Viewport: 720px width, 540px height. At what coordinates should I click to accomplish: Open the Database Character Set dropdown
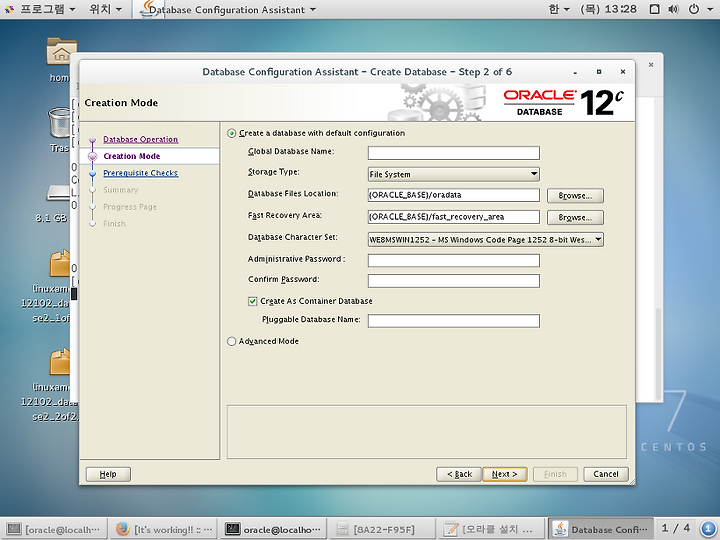click(x=485, y=239)
